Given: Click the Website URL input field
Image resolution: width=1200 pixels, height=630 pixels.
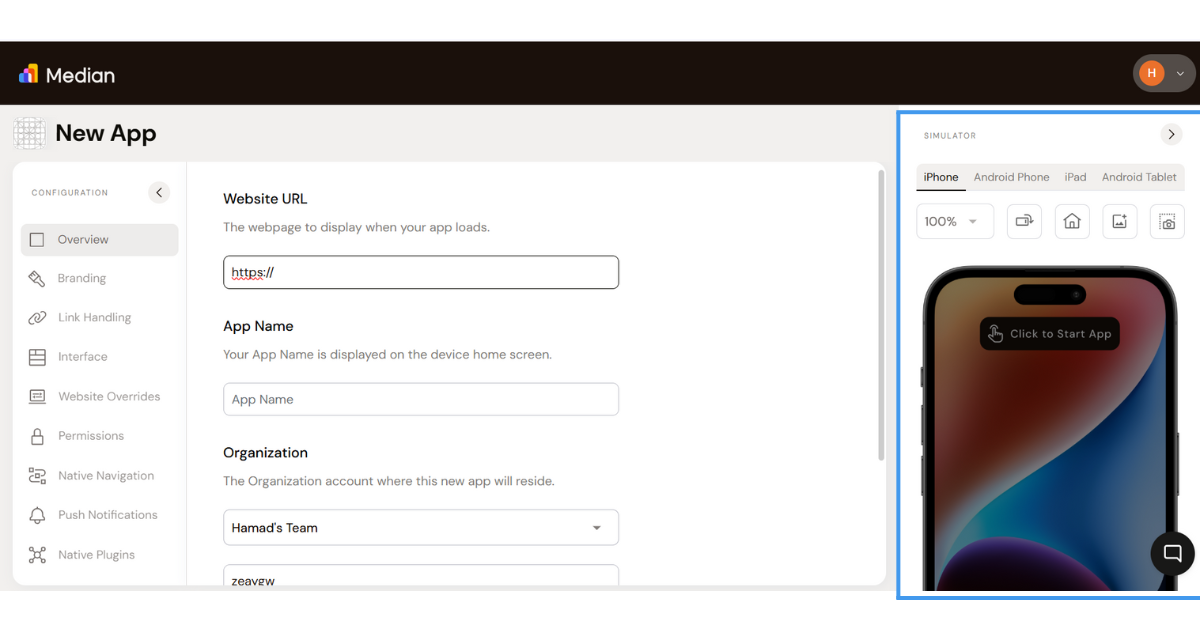Looking at the screenshot, I should coord(420,272).
